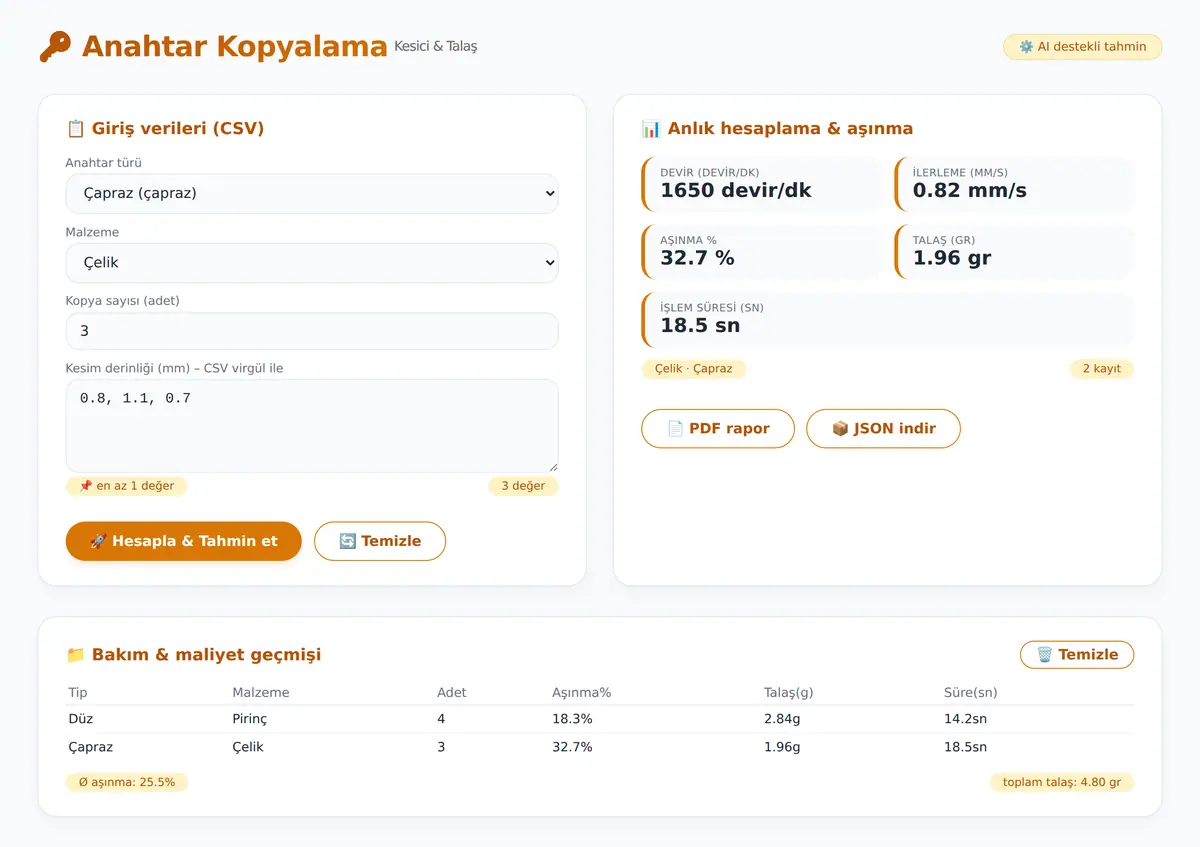The width and height of the screenshot is (1200, 847).
Task: Click the Pirinç material cell
Action: coord(250,719)
